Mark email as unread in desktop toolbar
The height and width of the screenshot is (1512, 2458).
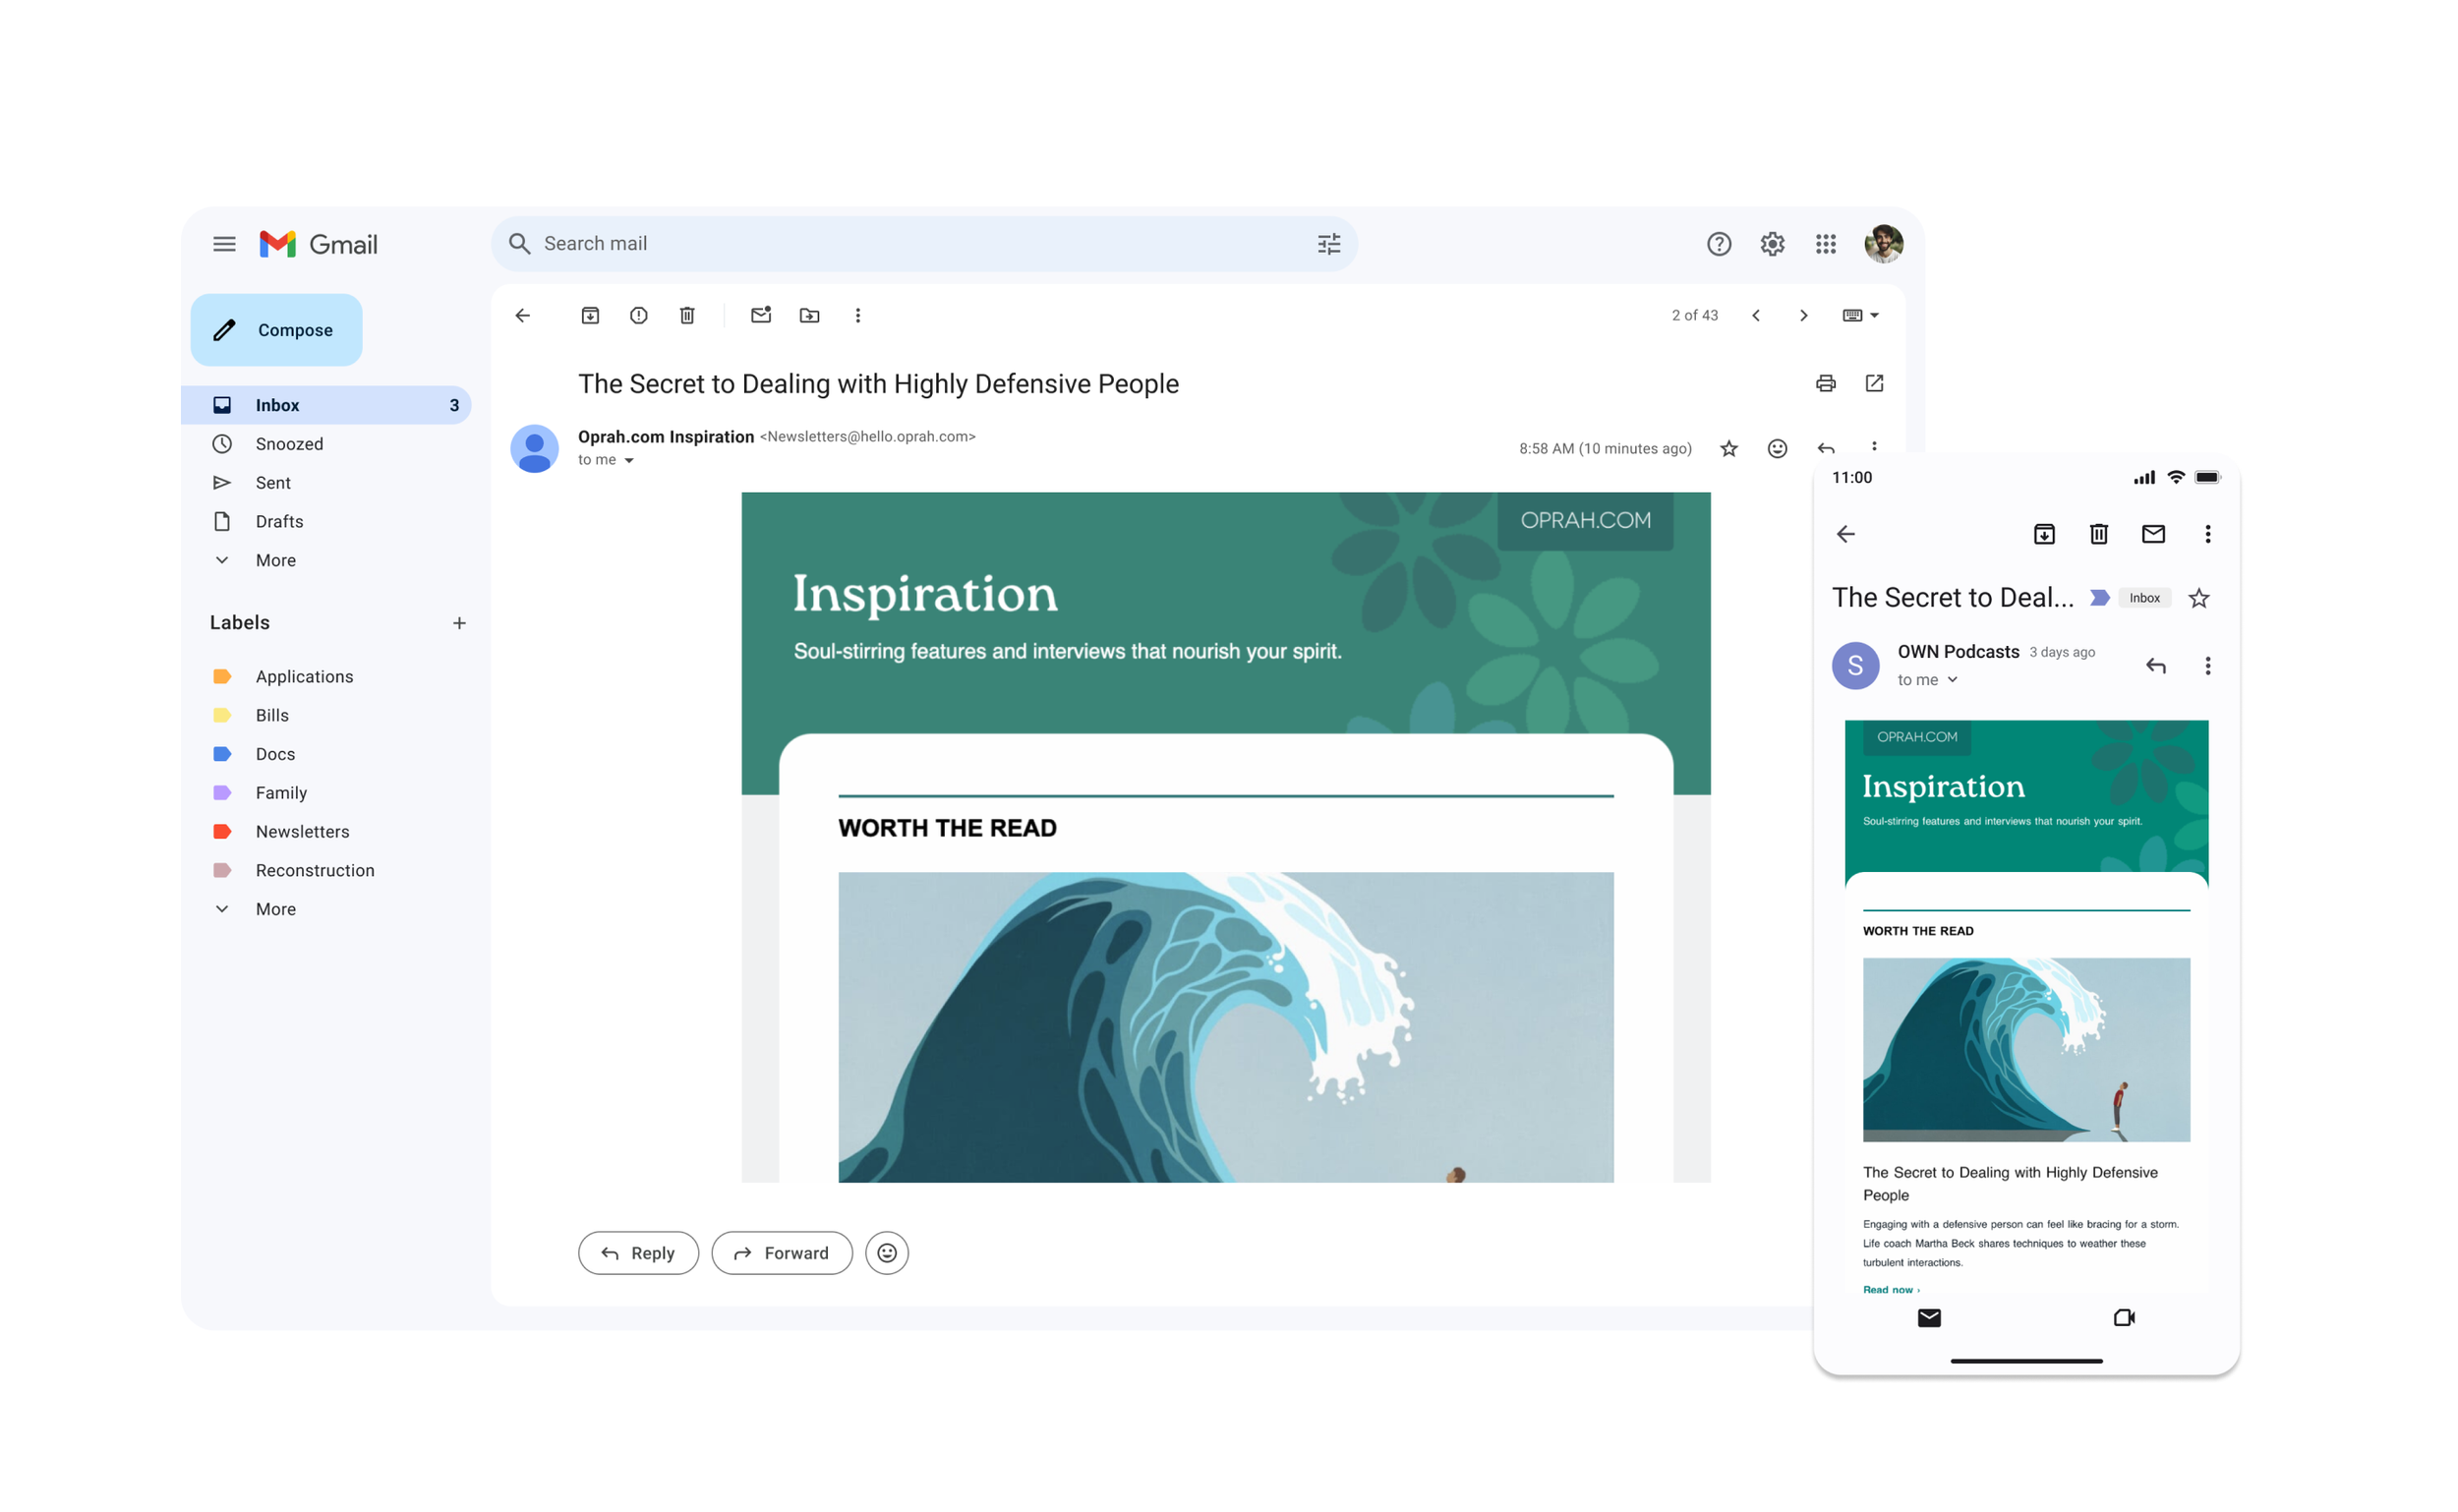point(761,315)
